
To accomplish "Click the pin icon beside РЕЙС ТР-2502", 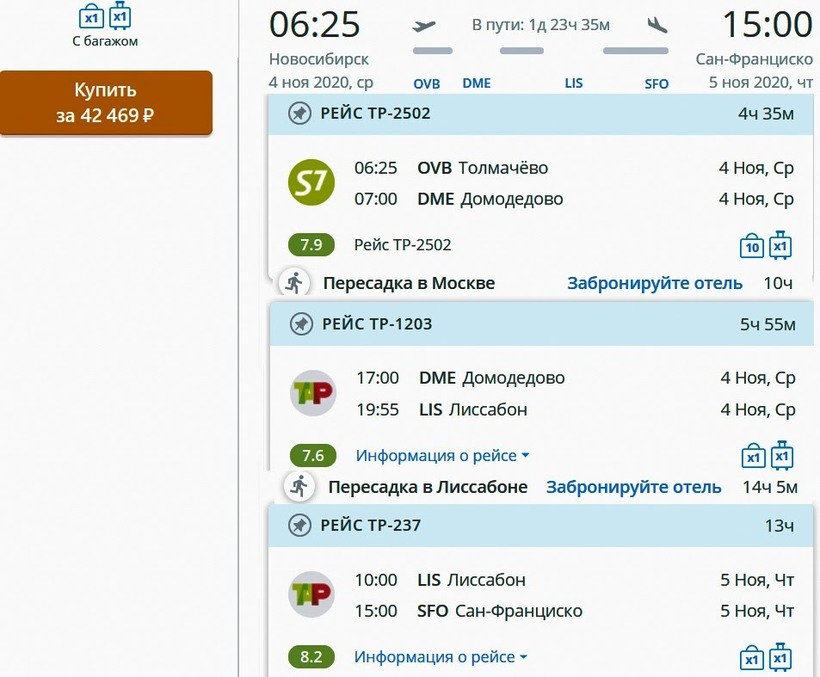I will (300, 114).
